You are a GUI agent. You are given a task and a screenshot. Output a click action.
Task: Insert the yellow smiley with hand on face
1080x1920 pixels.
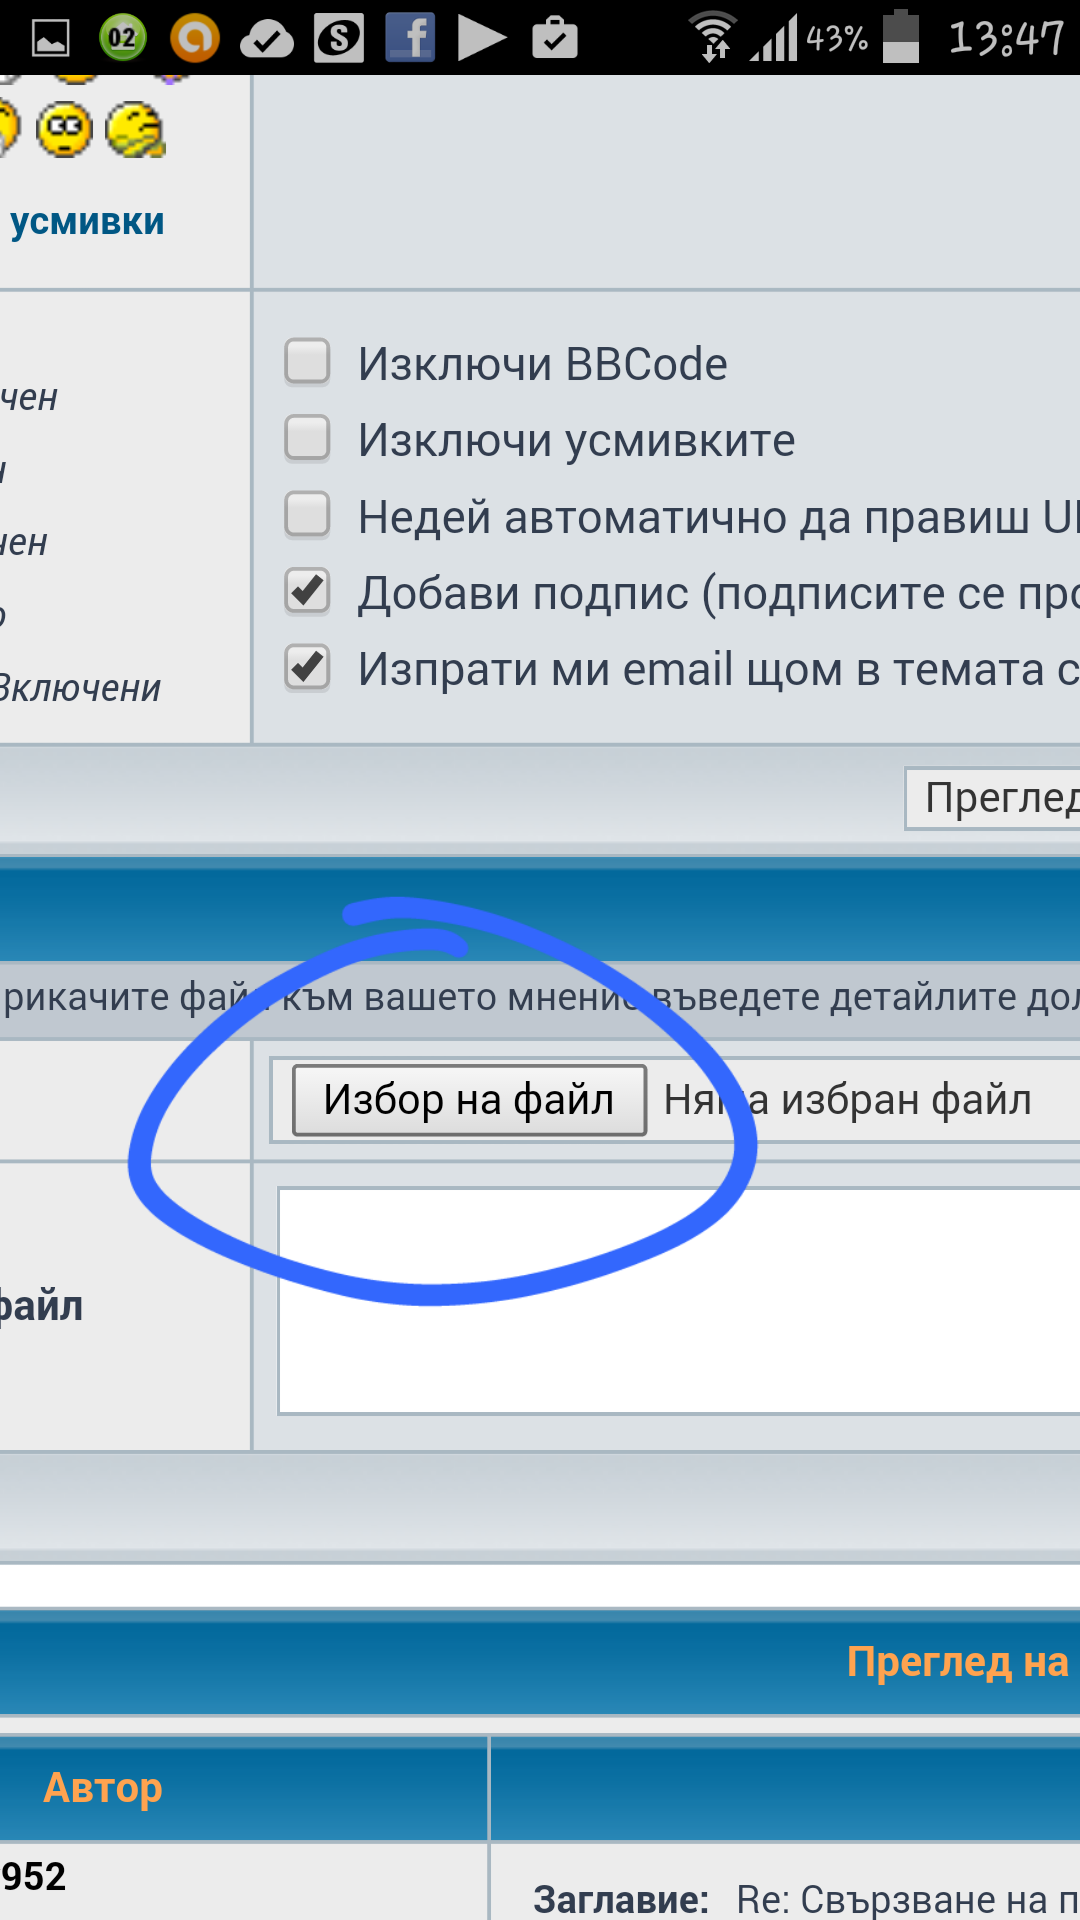click(135, 130)
